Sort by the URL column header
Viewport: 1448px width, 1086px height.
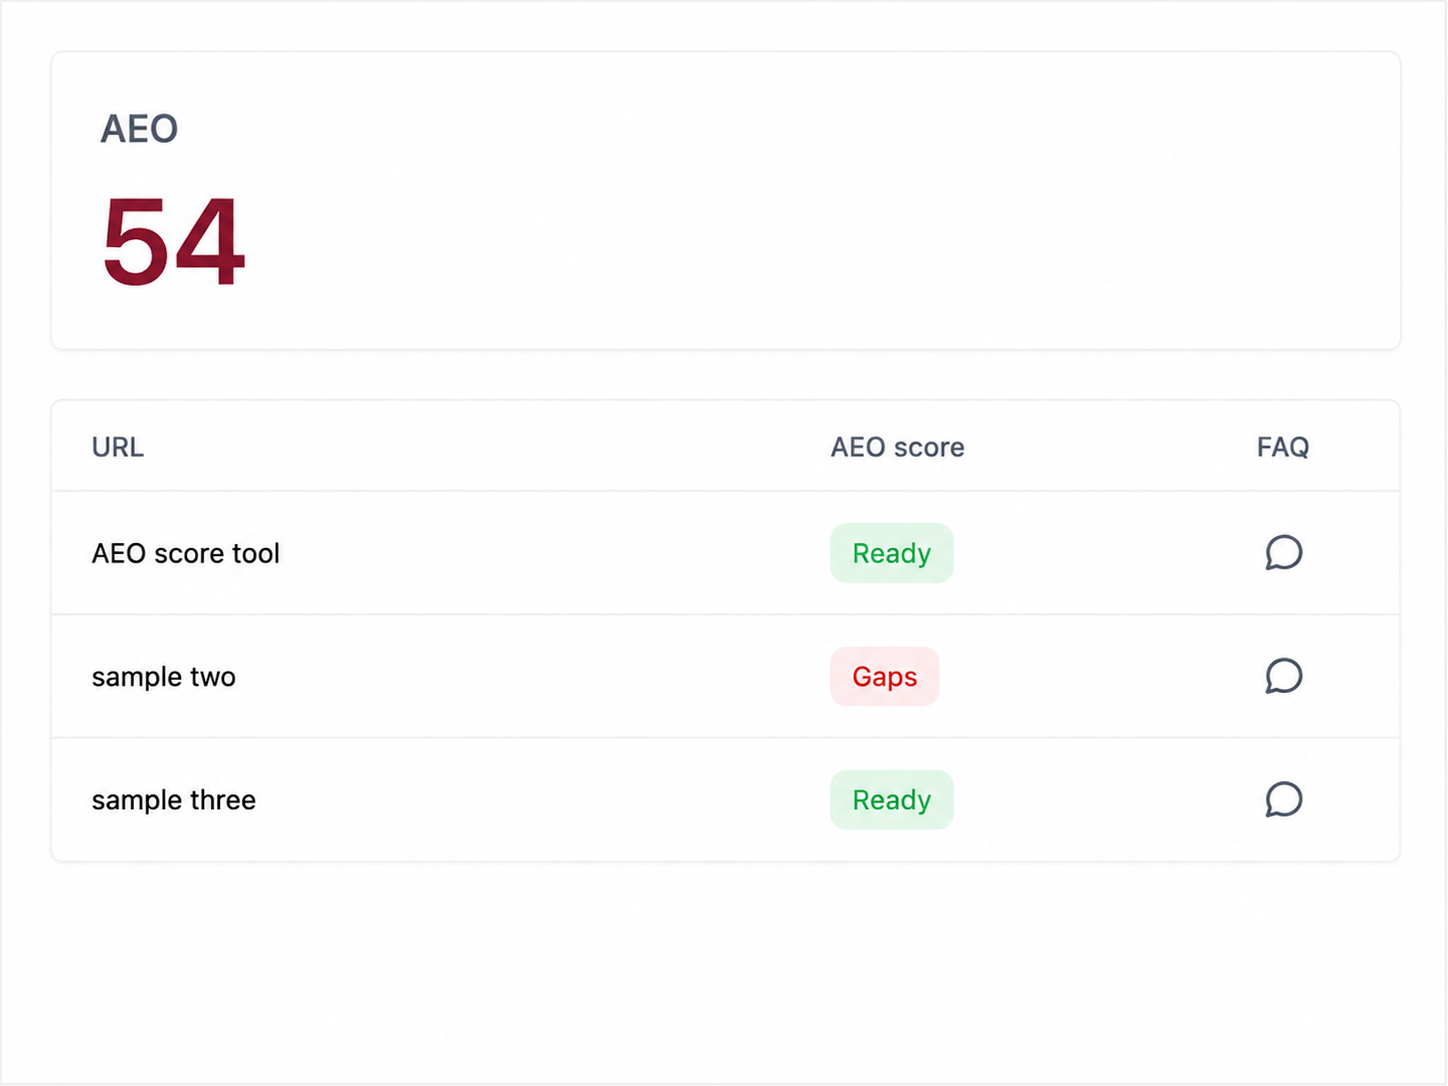pyautogui.click(x=118, y=447)
